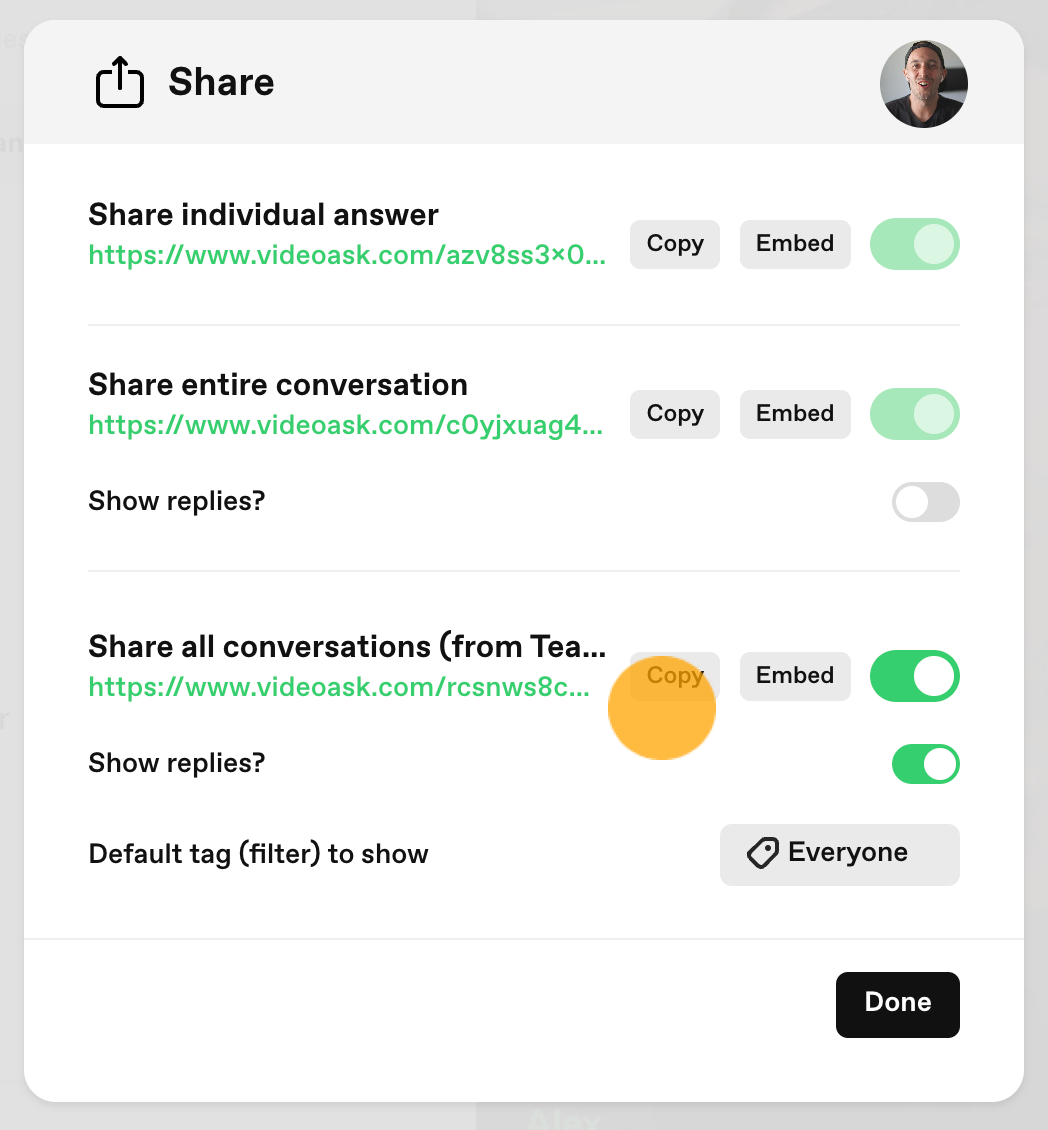This screenshot has width=1048, height=1130.
Task: Click the Share icon in the header
Action: (x=120, y=82)
